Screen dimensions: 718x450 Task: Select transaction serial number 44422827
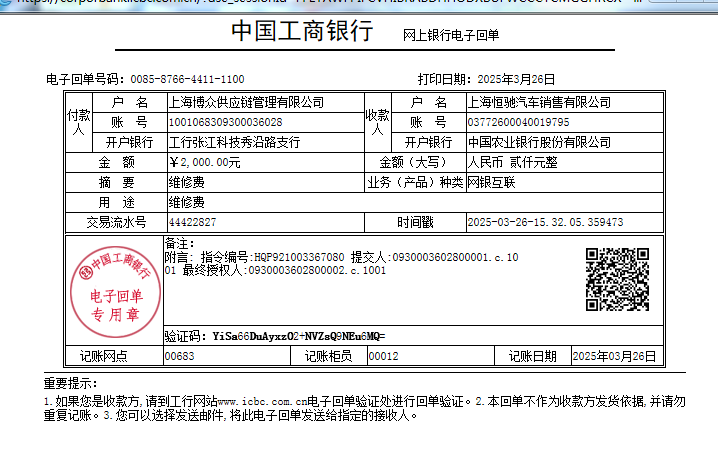click(x=192, y=222)
